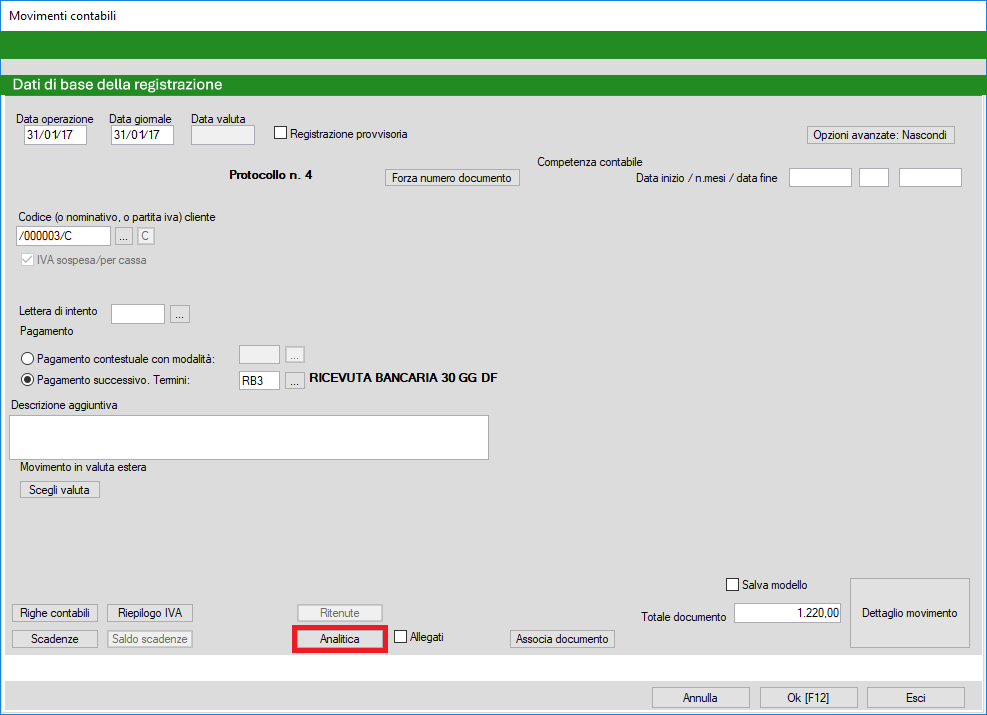The image size is (987, 715).
Task: Click the Esci button
Action: [916, 697]
